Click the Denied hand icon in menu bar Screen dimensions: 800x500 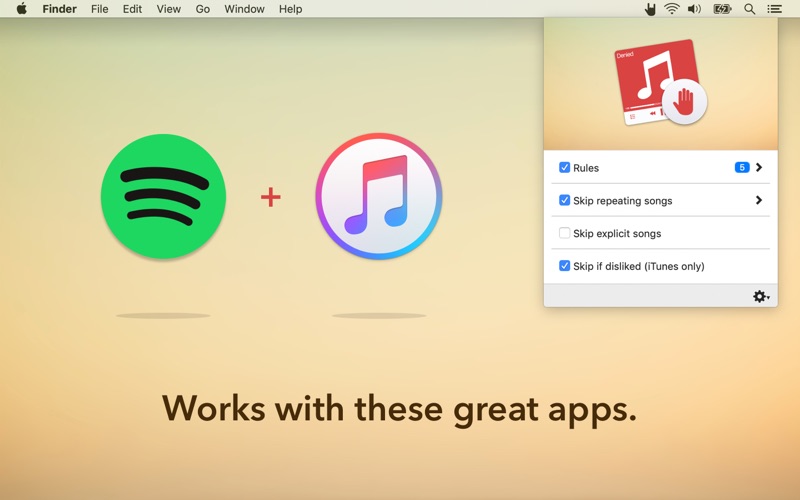649,9
